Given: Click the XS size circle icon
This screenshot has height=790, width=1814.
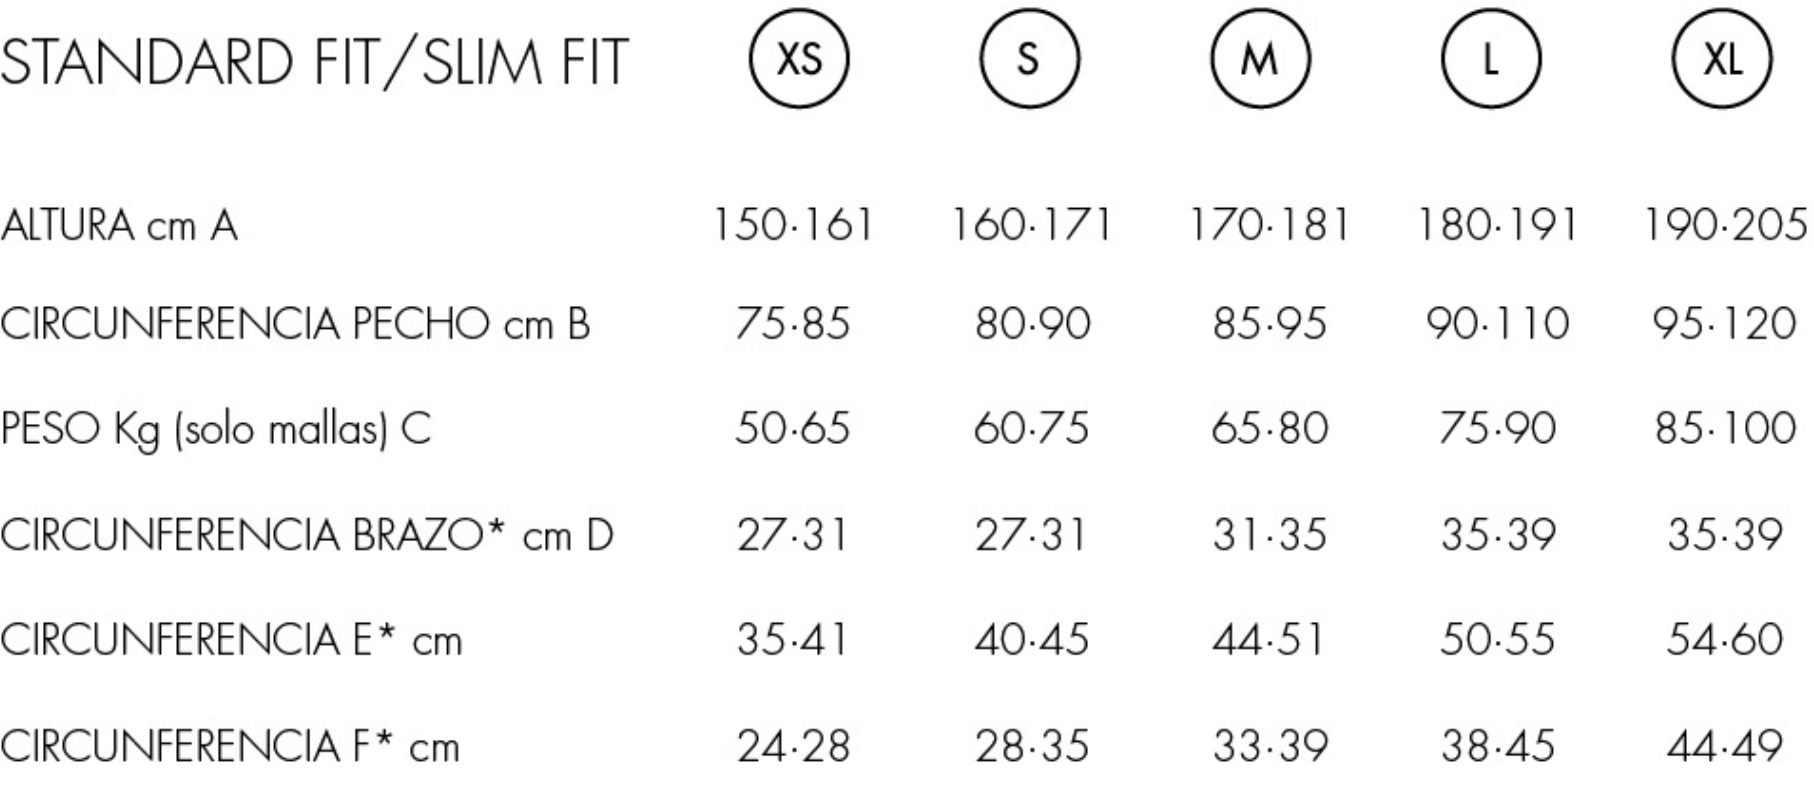Looking at the screenshot, I should (799, 60).
